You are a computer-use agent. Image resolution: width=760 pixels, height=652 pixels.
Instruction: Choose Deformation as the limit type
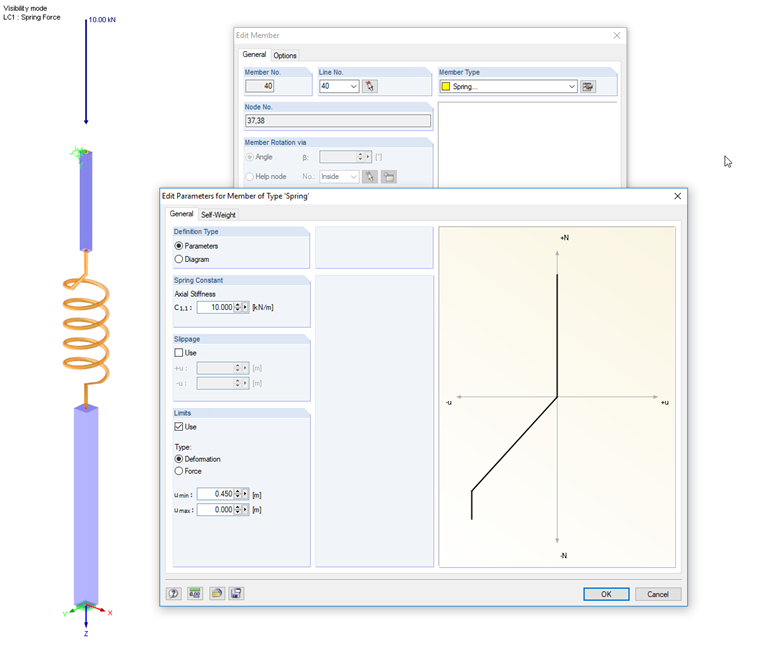tap(179, 459)
